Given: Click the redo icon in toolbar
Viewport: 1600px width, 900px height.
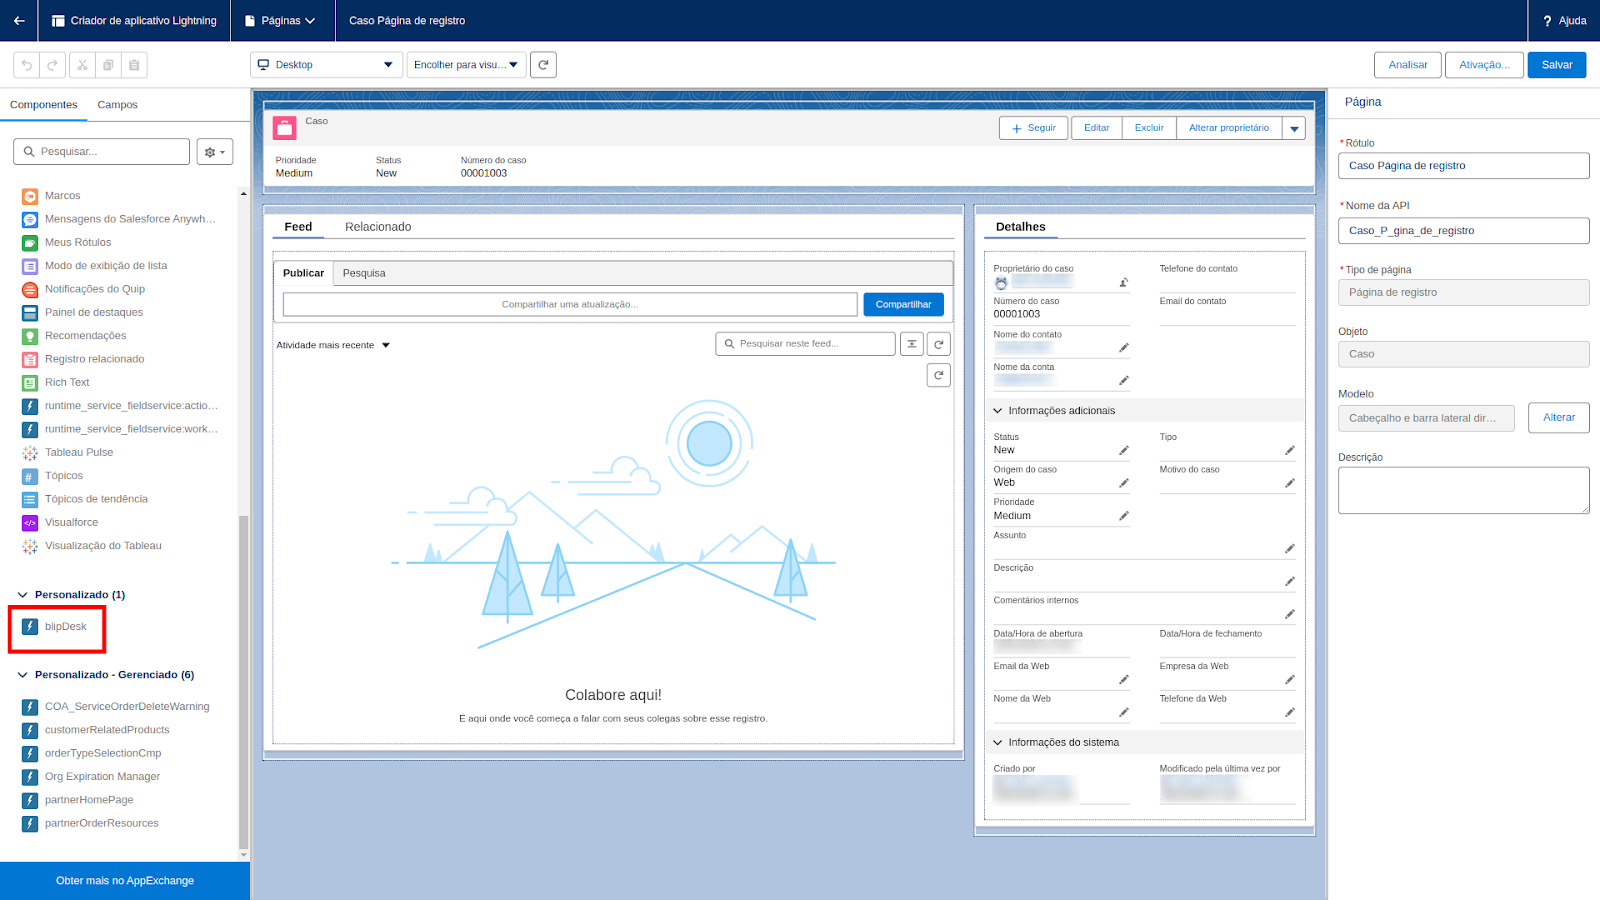Looking at the screenshot, I should click(53, 65).
